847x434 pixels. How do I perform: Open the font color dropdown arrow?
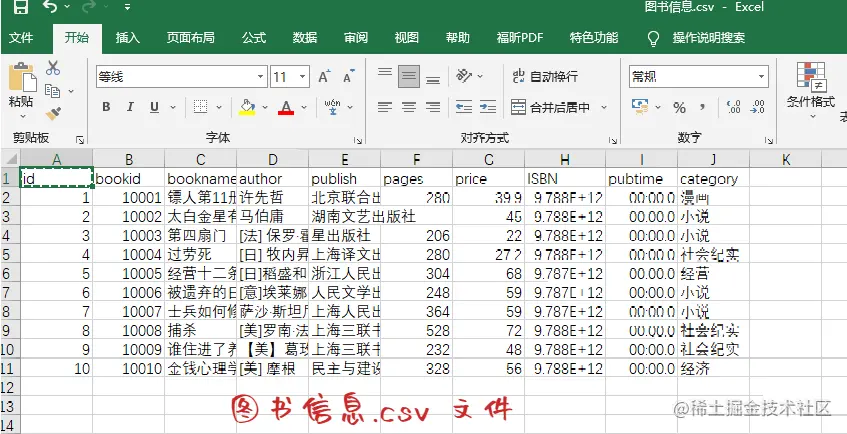point(304,108)
